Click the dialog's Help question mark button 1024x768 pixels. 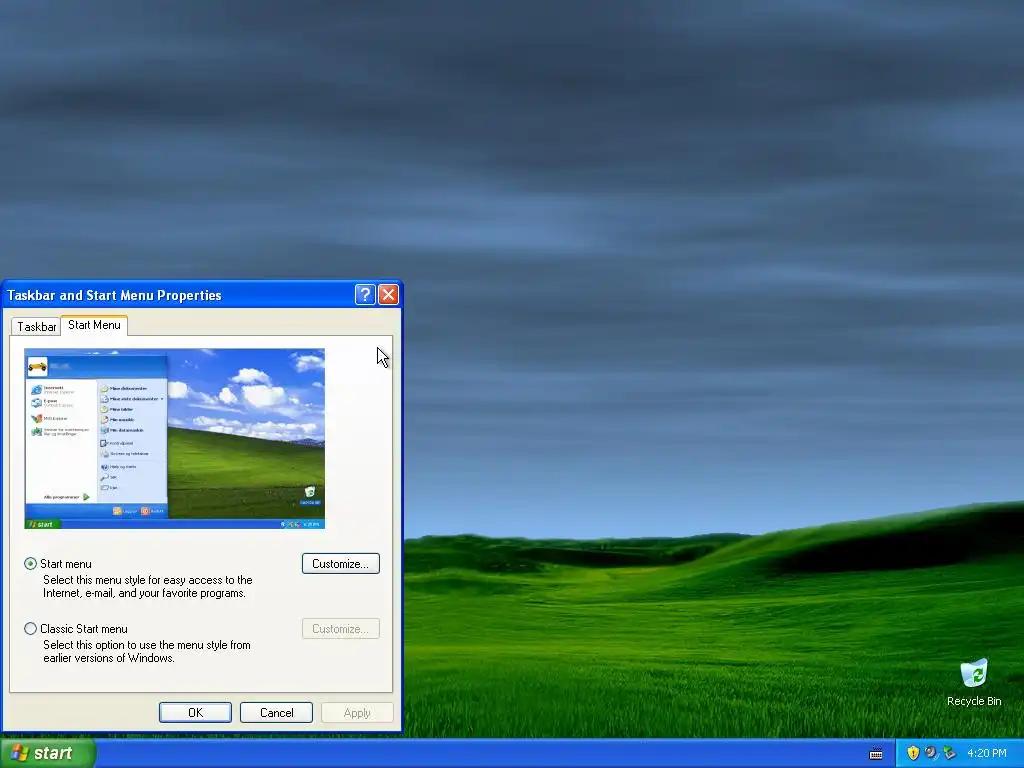[364, 295]
